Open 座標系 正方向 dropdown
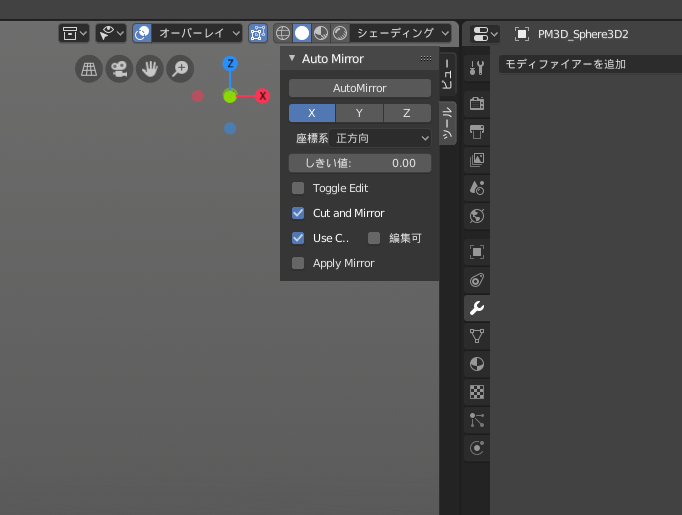 [x=380, y=138]
